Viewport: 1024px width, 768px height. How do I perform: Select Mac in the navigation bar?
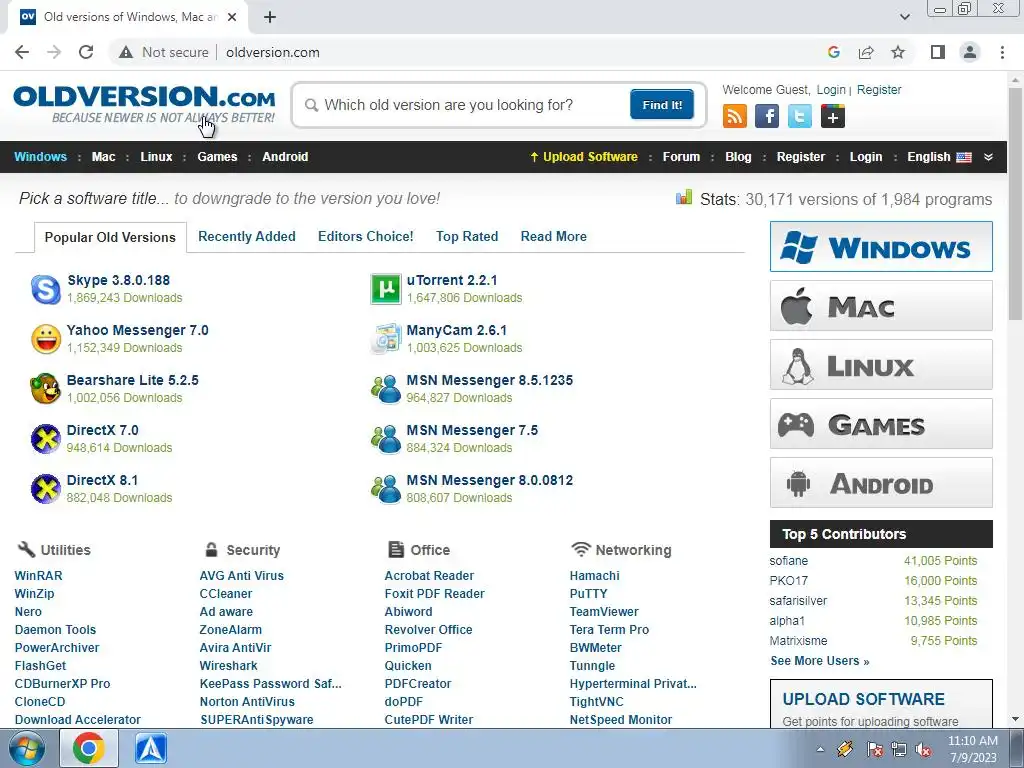(103, 157)
